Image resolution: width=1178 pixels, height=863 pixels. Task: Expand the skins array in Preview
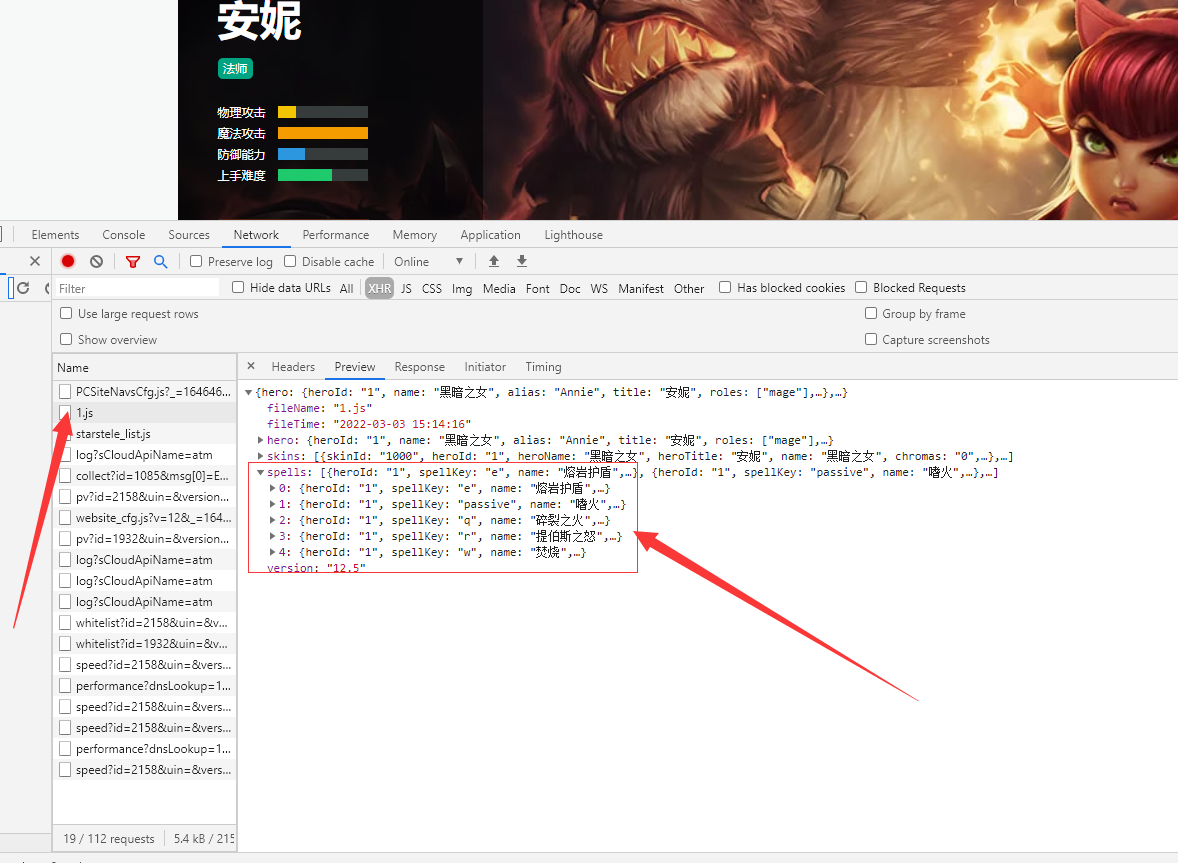258,455
